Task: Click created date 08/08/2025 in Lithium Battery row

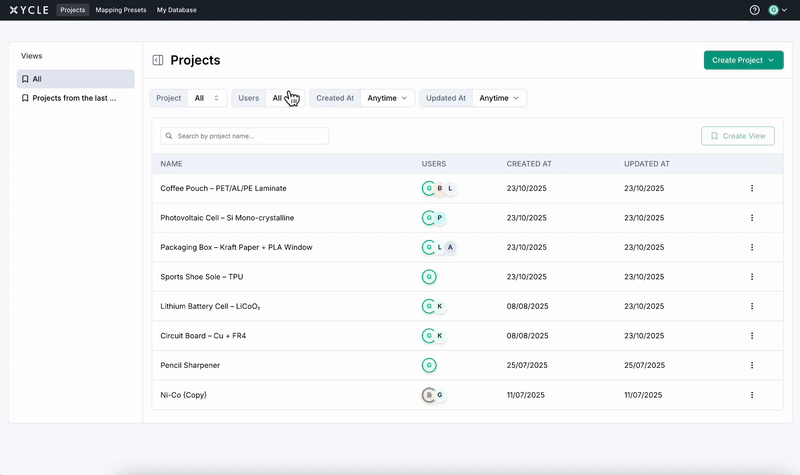Action: point(528,306)
